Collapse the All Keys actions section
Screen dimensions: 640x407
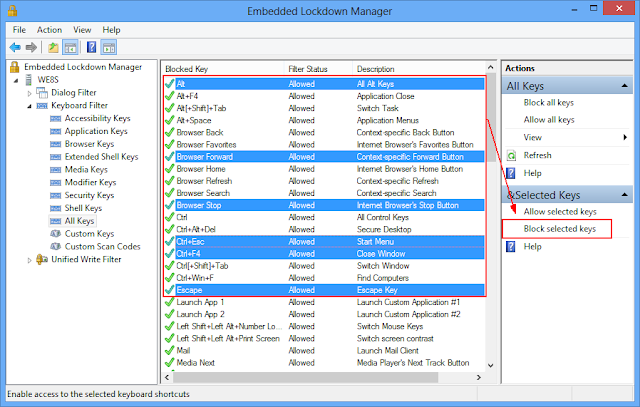click(624, 86)
